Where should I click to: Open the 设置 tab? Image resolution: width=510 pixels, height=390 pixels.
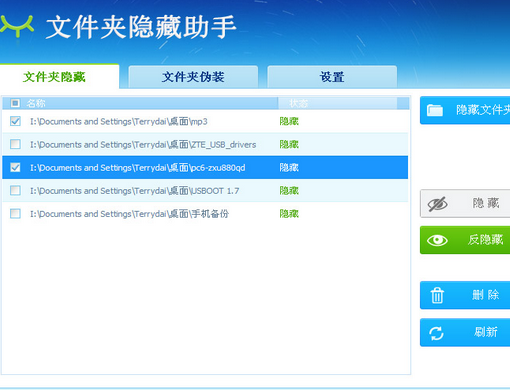(x=332, y=77)
